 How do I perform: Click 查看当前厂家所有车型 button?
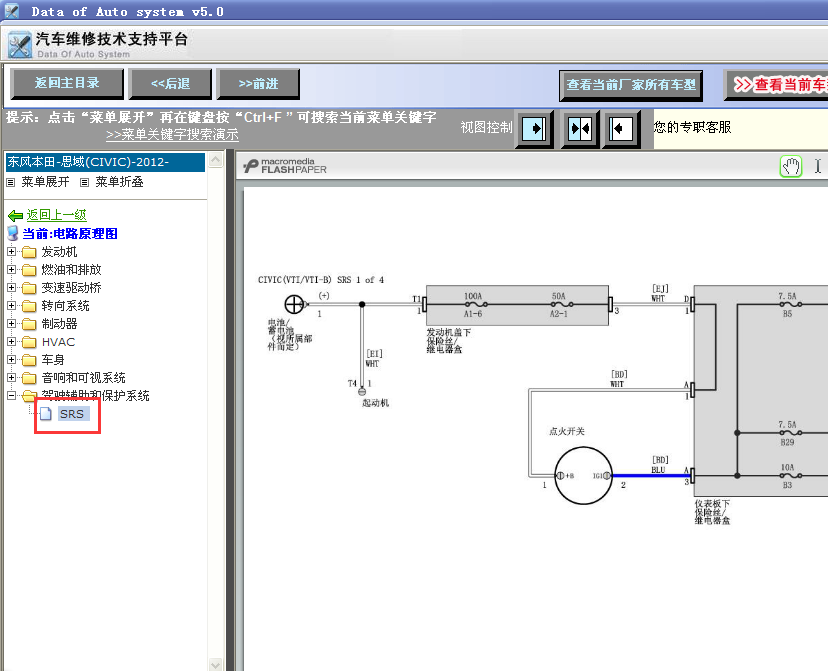631,85
